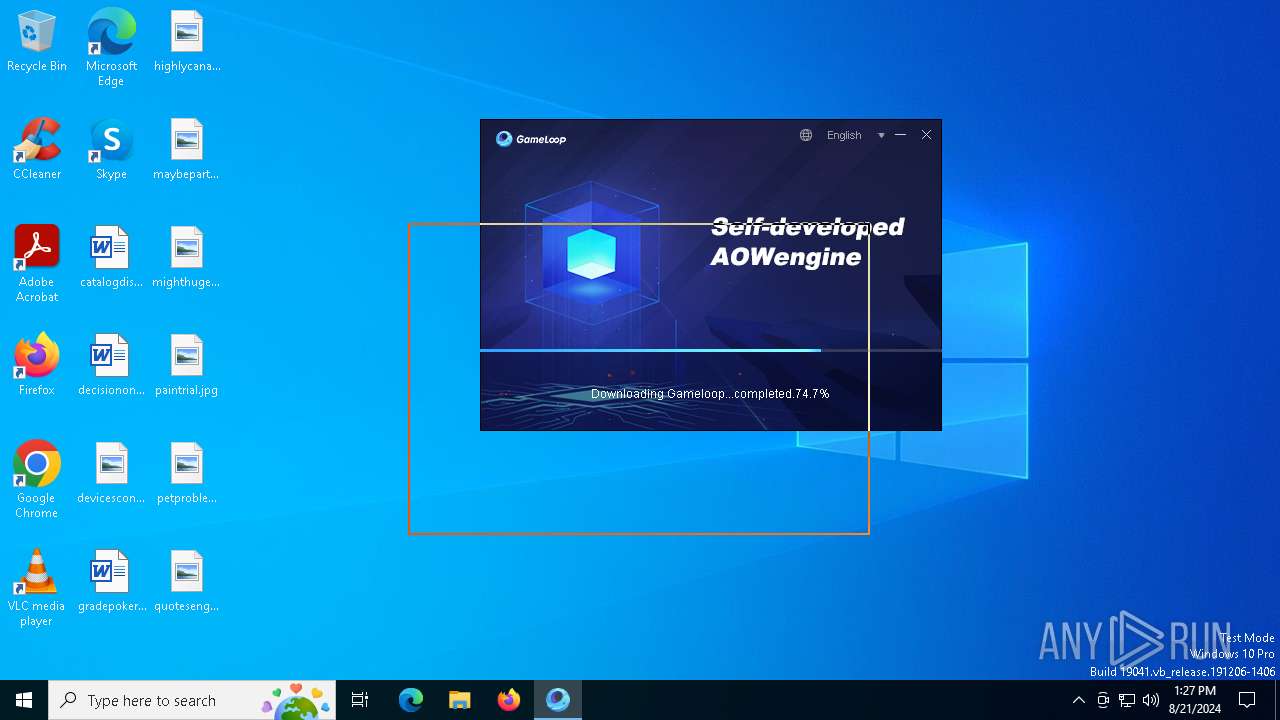Viewport: 1280px width, 720px height.
Task: Select paintrial.jpg file icon
Action: pyautogui.click(x=187, y=366)
